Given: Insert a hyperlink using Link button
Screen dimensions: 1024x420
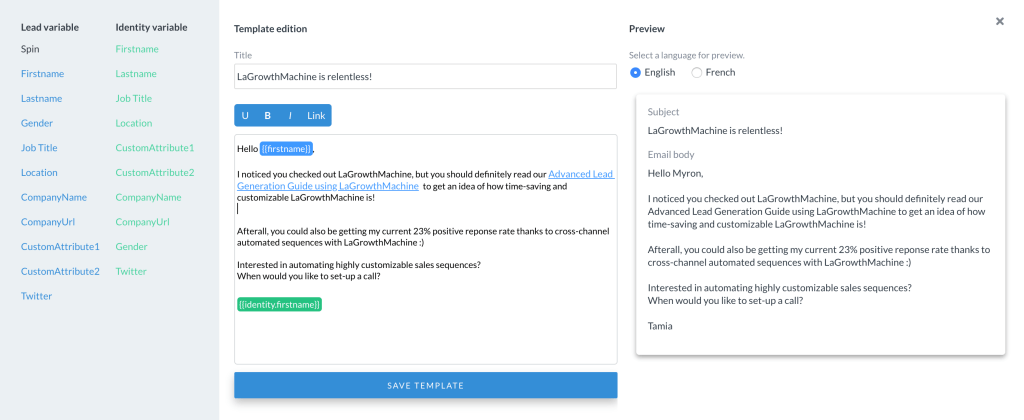Looking at the screenshot, I should (316, 116).
